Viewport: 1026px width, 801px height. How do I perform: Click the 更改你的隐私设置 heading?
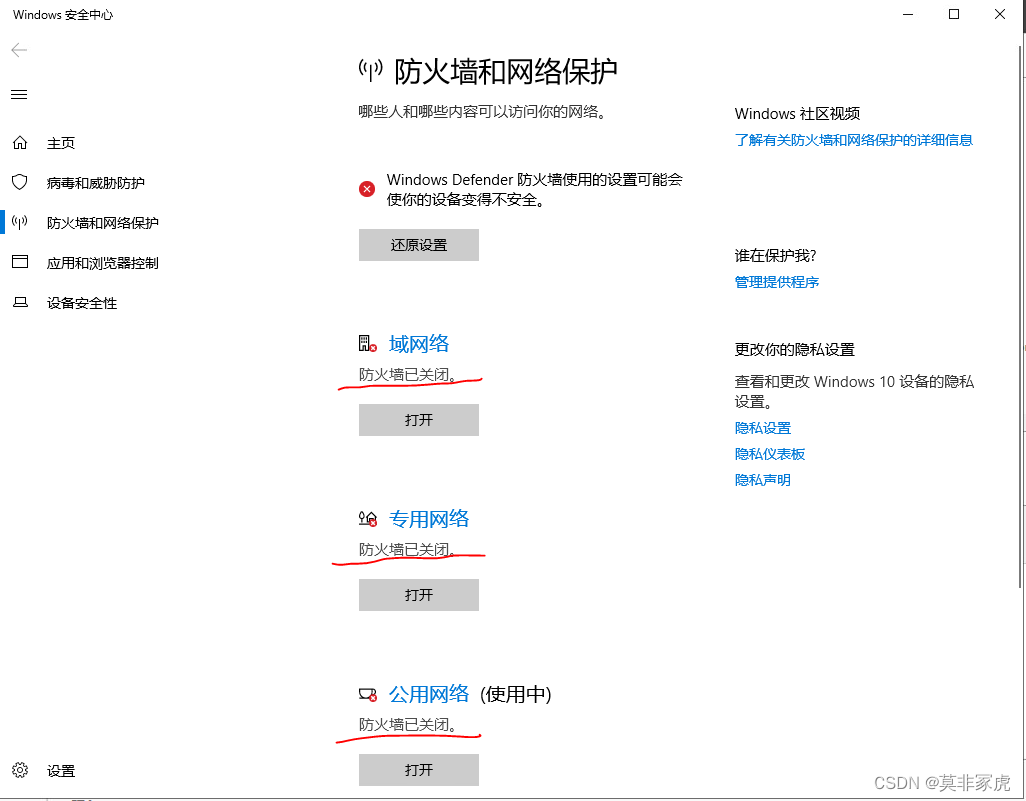794,349
